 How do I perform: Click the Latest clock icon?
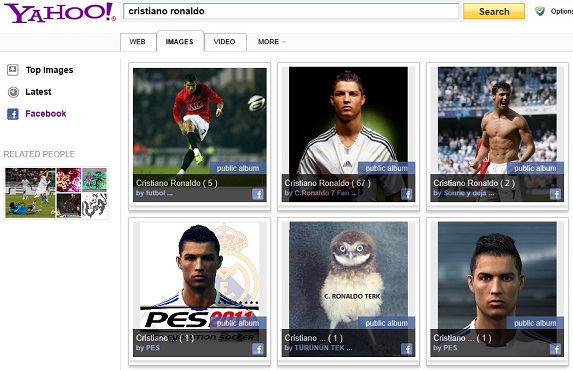pos(13,92)
